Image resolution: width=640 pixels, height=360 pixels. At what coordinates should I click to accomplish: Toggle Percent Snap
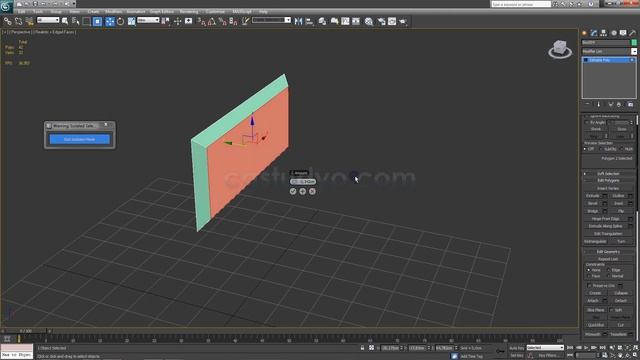pos(222,21)
